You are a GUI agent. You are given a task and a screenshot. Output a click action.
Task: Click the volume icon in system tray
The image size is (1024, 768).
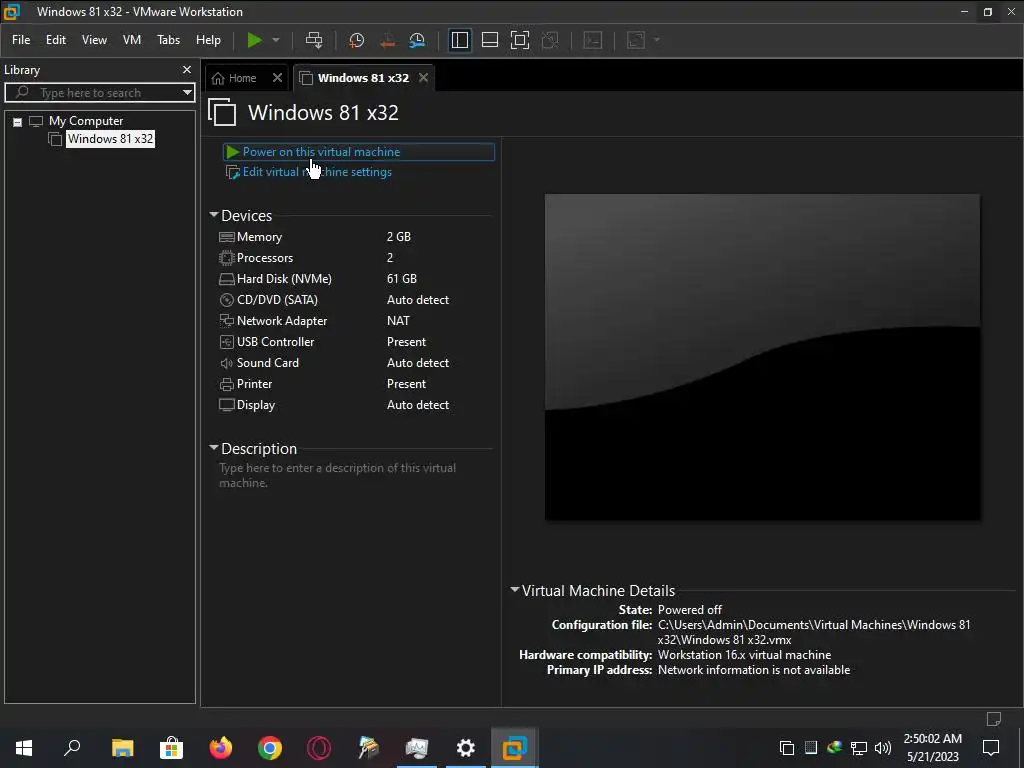click(883, 748)
